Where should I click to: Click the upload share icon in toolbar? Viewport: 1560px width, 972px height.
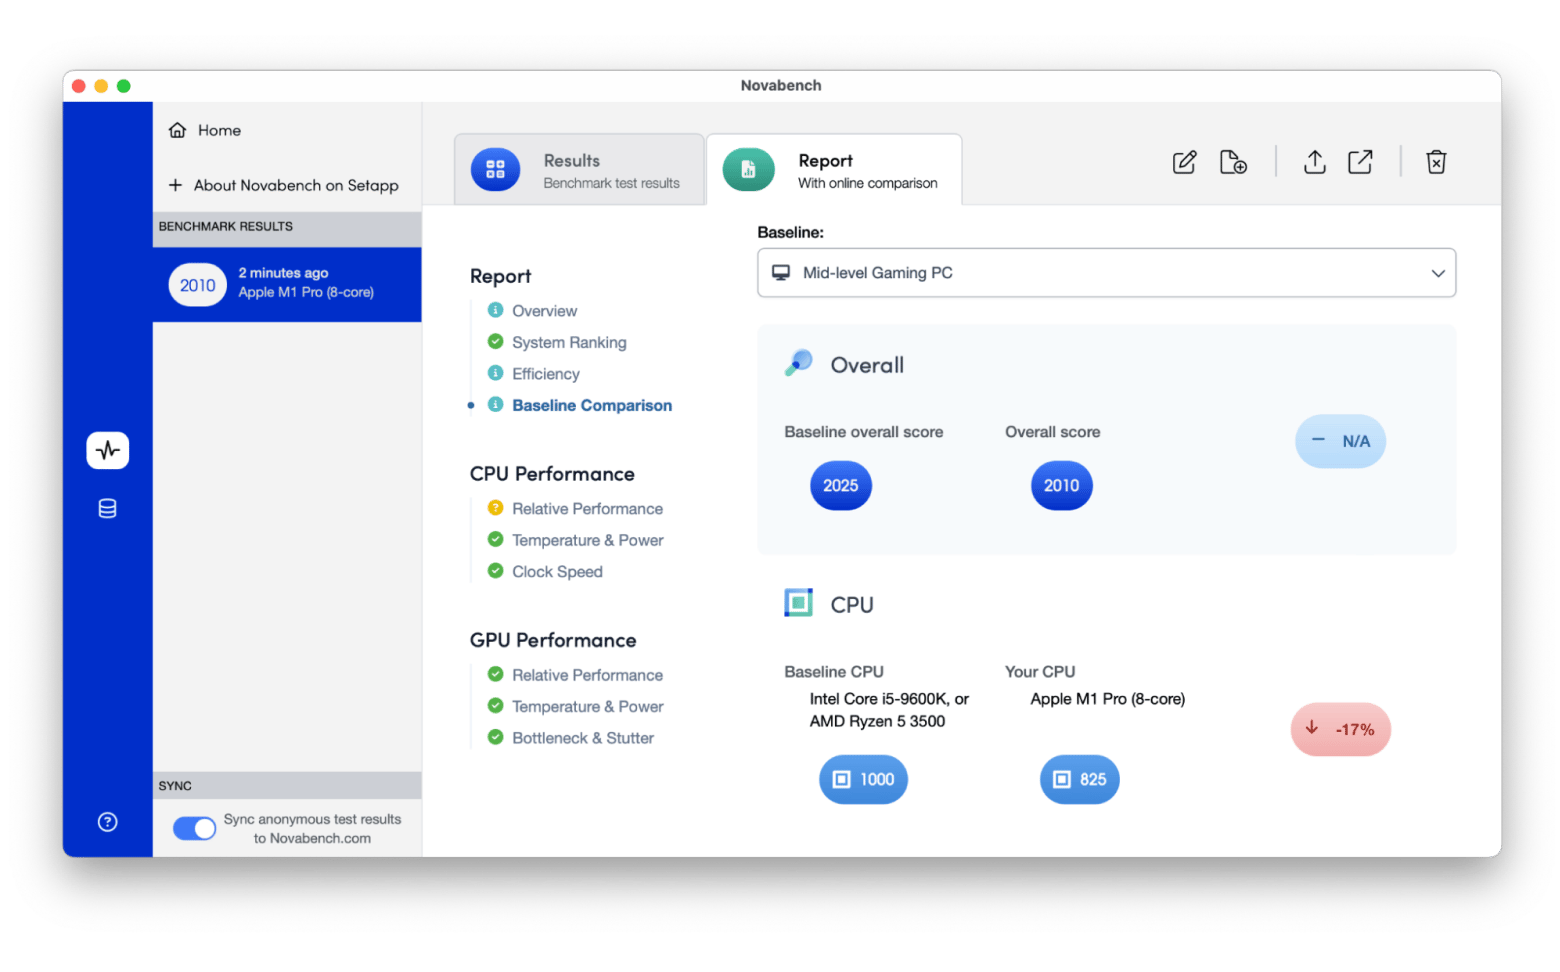click(x=1315, y=162)
